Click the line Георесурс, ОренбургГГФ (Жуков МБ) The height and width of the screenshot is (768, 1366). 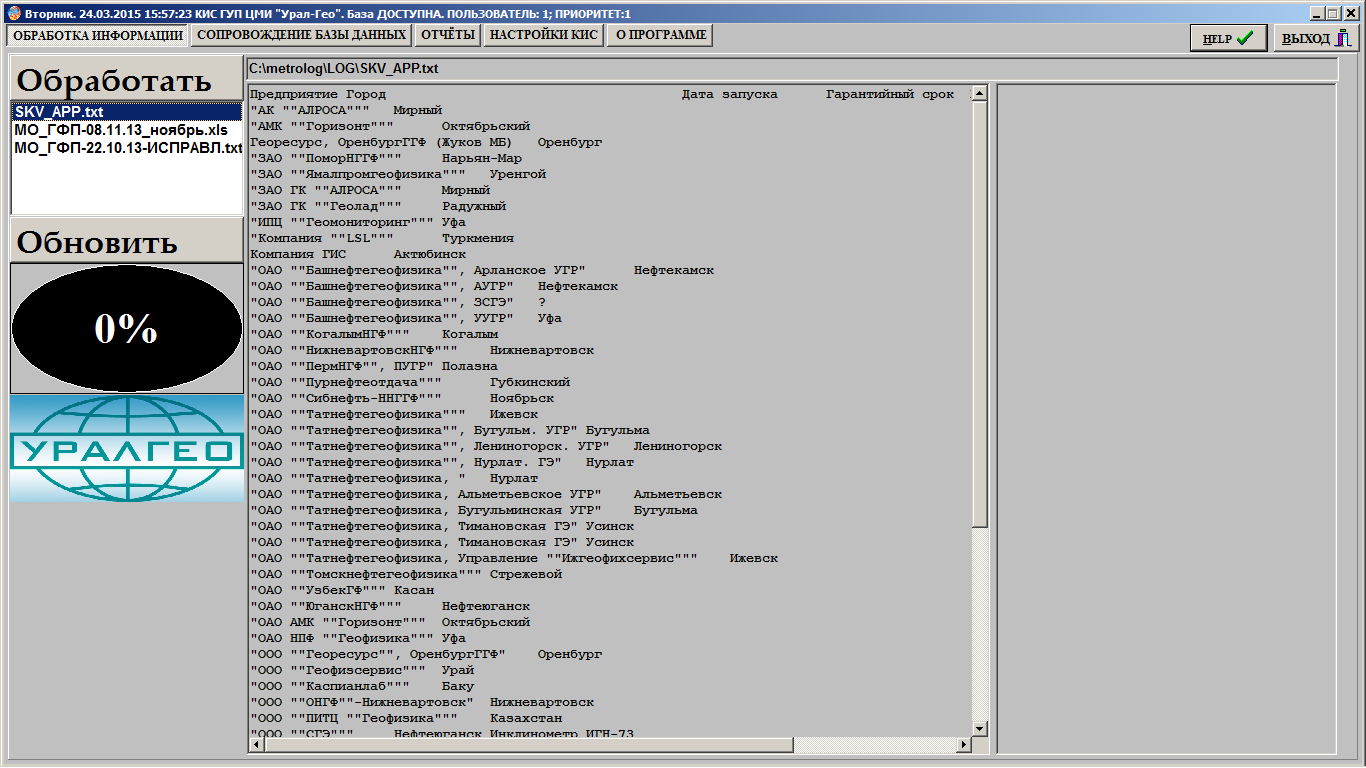[x=425, y=142]
